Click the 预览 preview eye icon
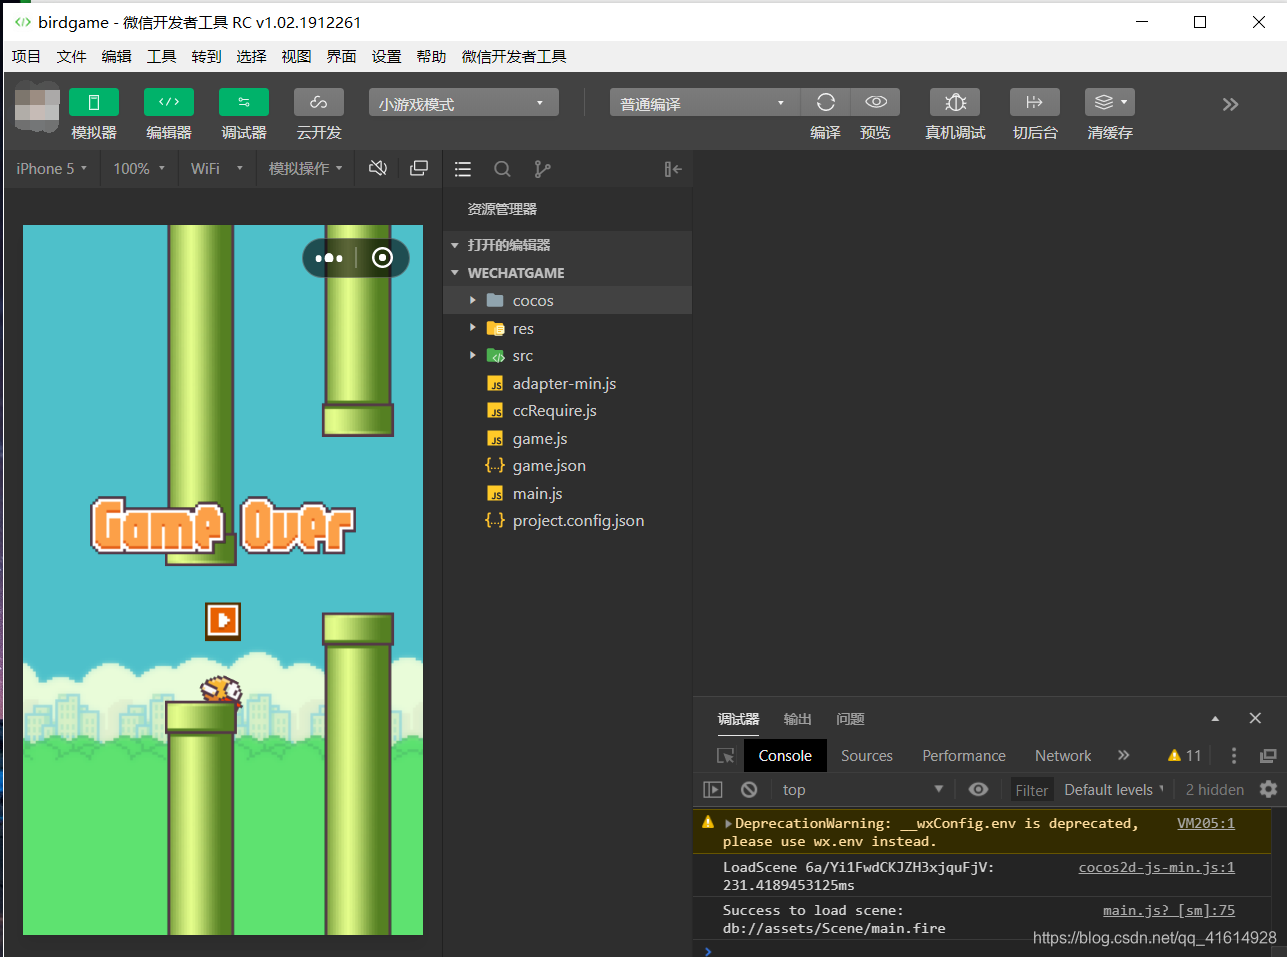1287x957 pixels. [876, 102]
